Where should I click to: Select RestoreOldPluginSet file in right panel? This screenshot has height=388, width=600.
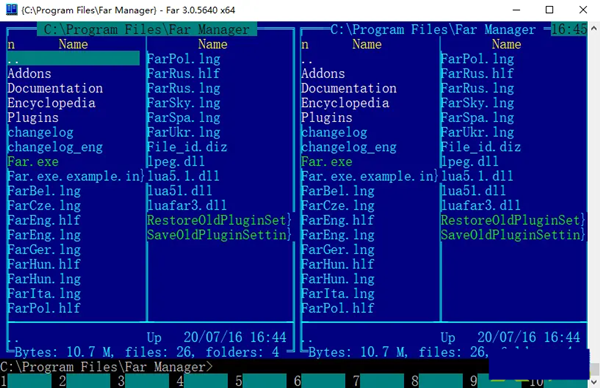click(x=513, y=220)
